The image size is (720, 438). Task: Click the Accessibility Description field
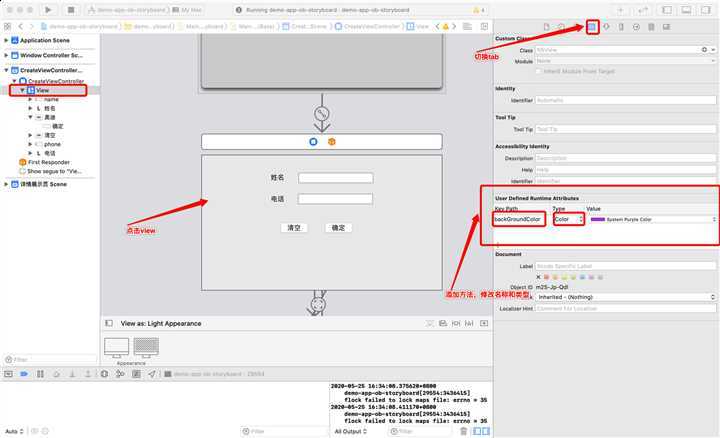(x=625, y=158)
